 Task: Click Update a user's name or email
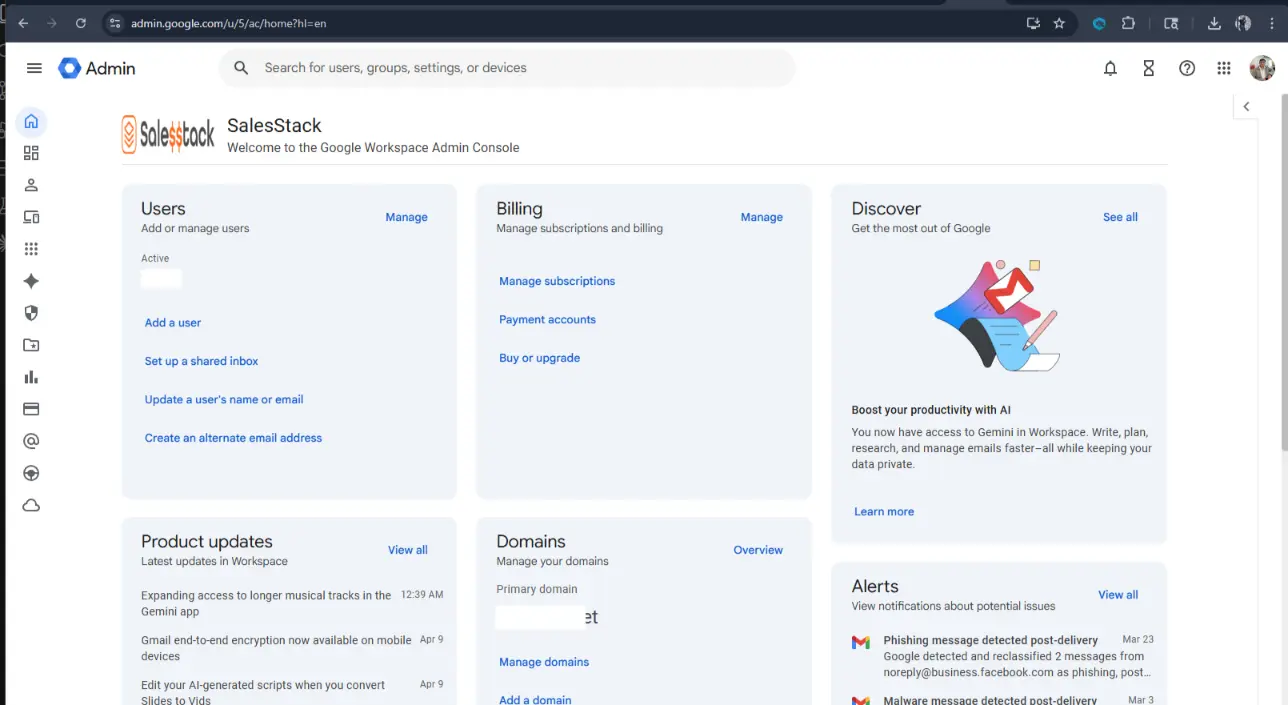pos(224,399)
